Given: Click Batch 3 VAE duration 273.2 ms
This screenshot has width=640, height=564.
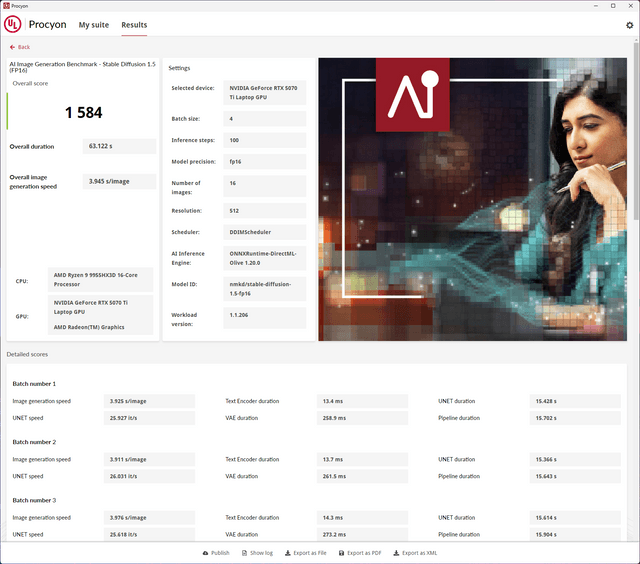Looking at the screenshot, I should (362, 534).
